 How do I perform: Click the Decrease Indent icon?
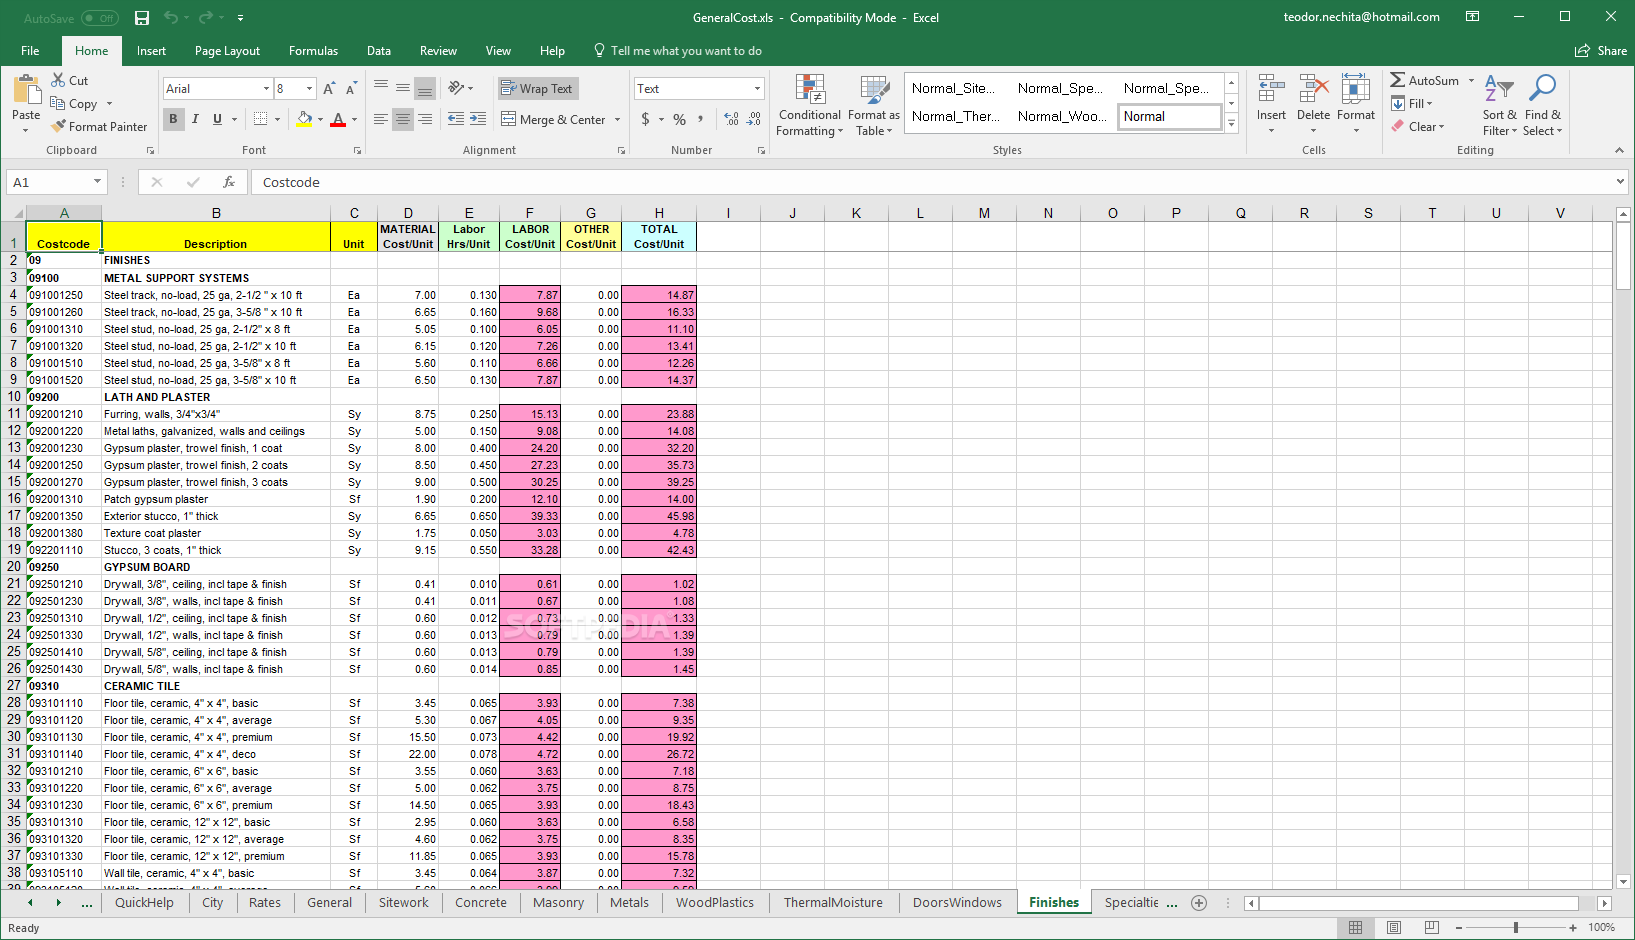456,119
